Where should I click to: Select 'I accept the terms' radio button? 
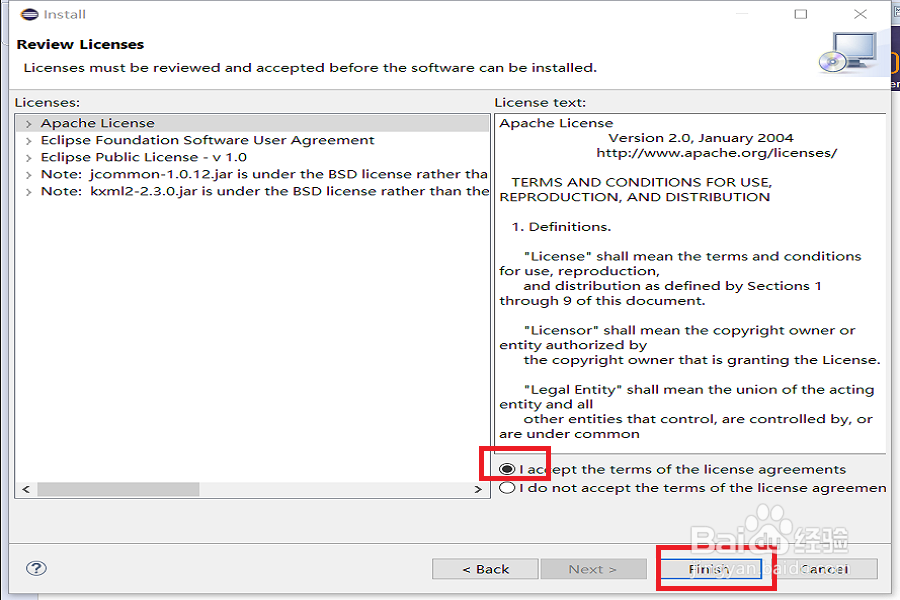507,469
